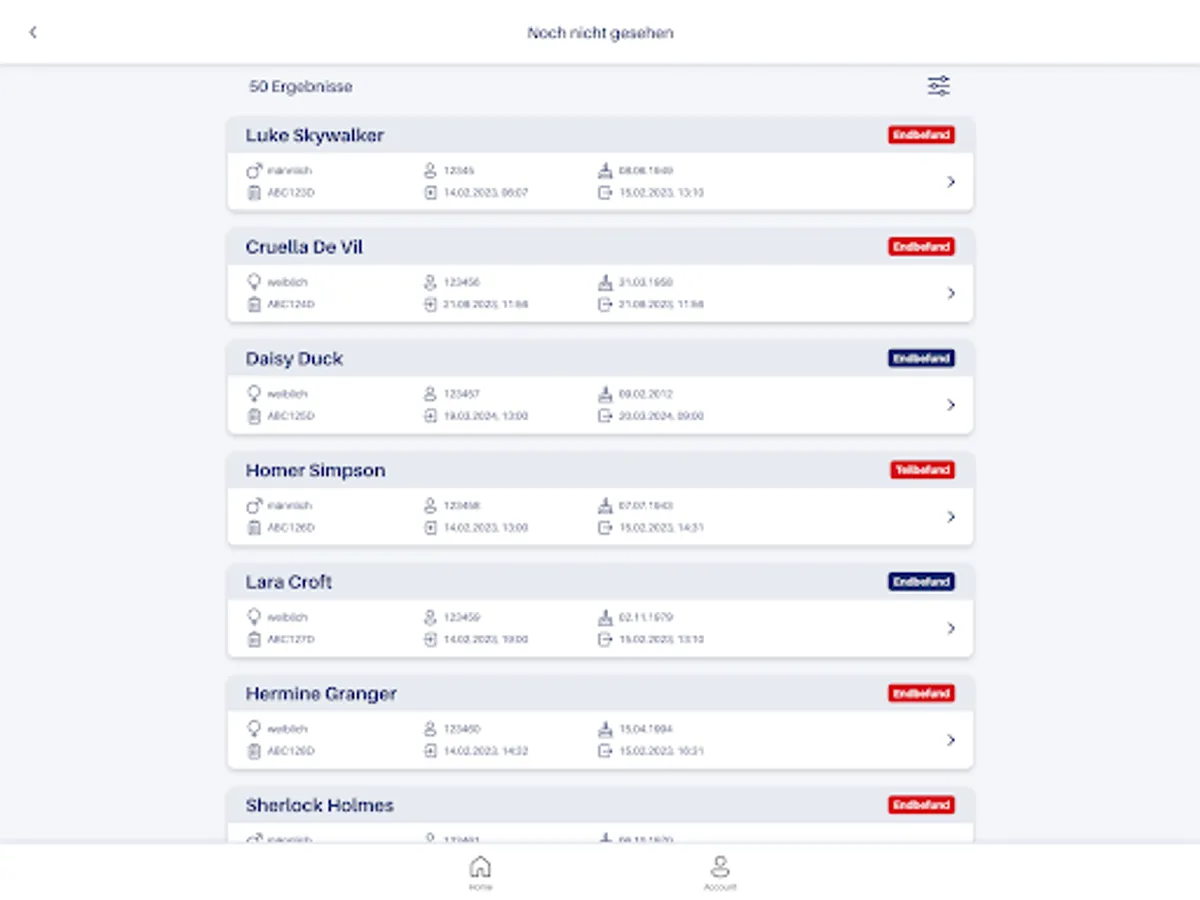The image size is (1200, 900).
Task: Click the patient number icon beside 123458
Action: point(428,505)
